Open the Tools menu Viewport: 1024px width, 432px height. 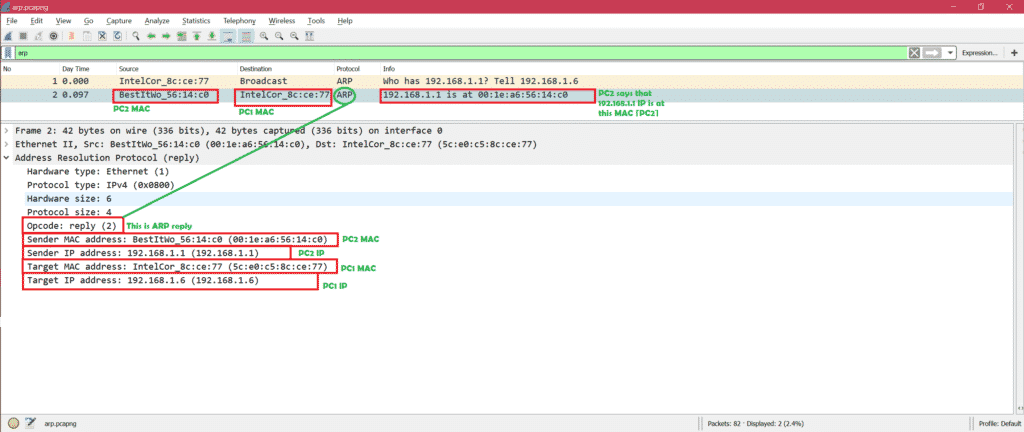click(x=316, y=21)
